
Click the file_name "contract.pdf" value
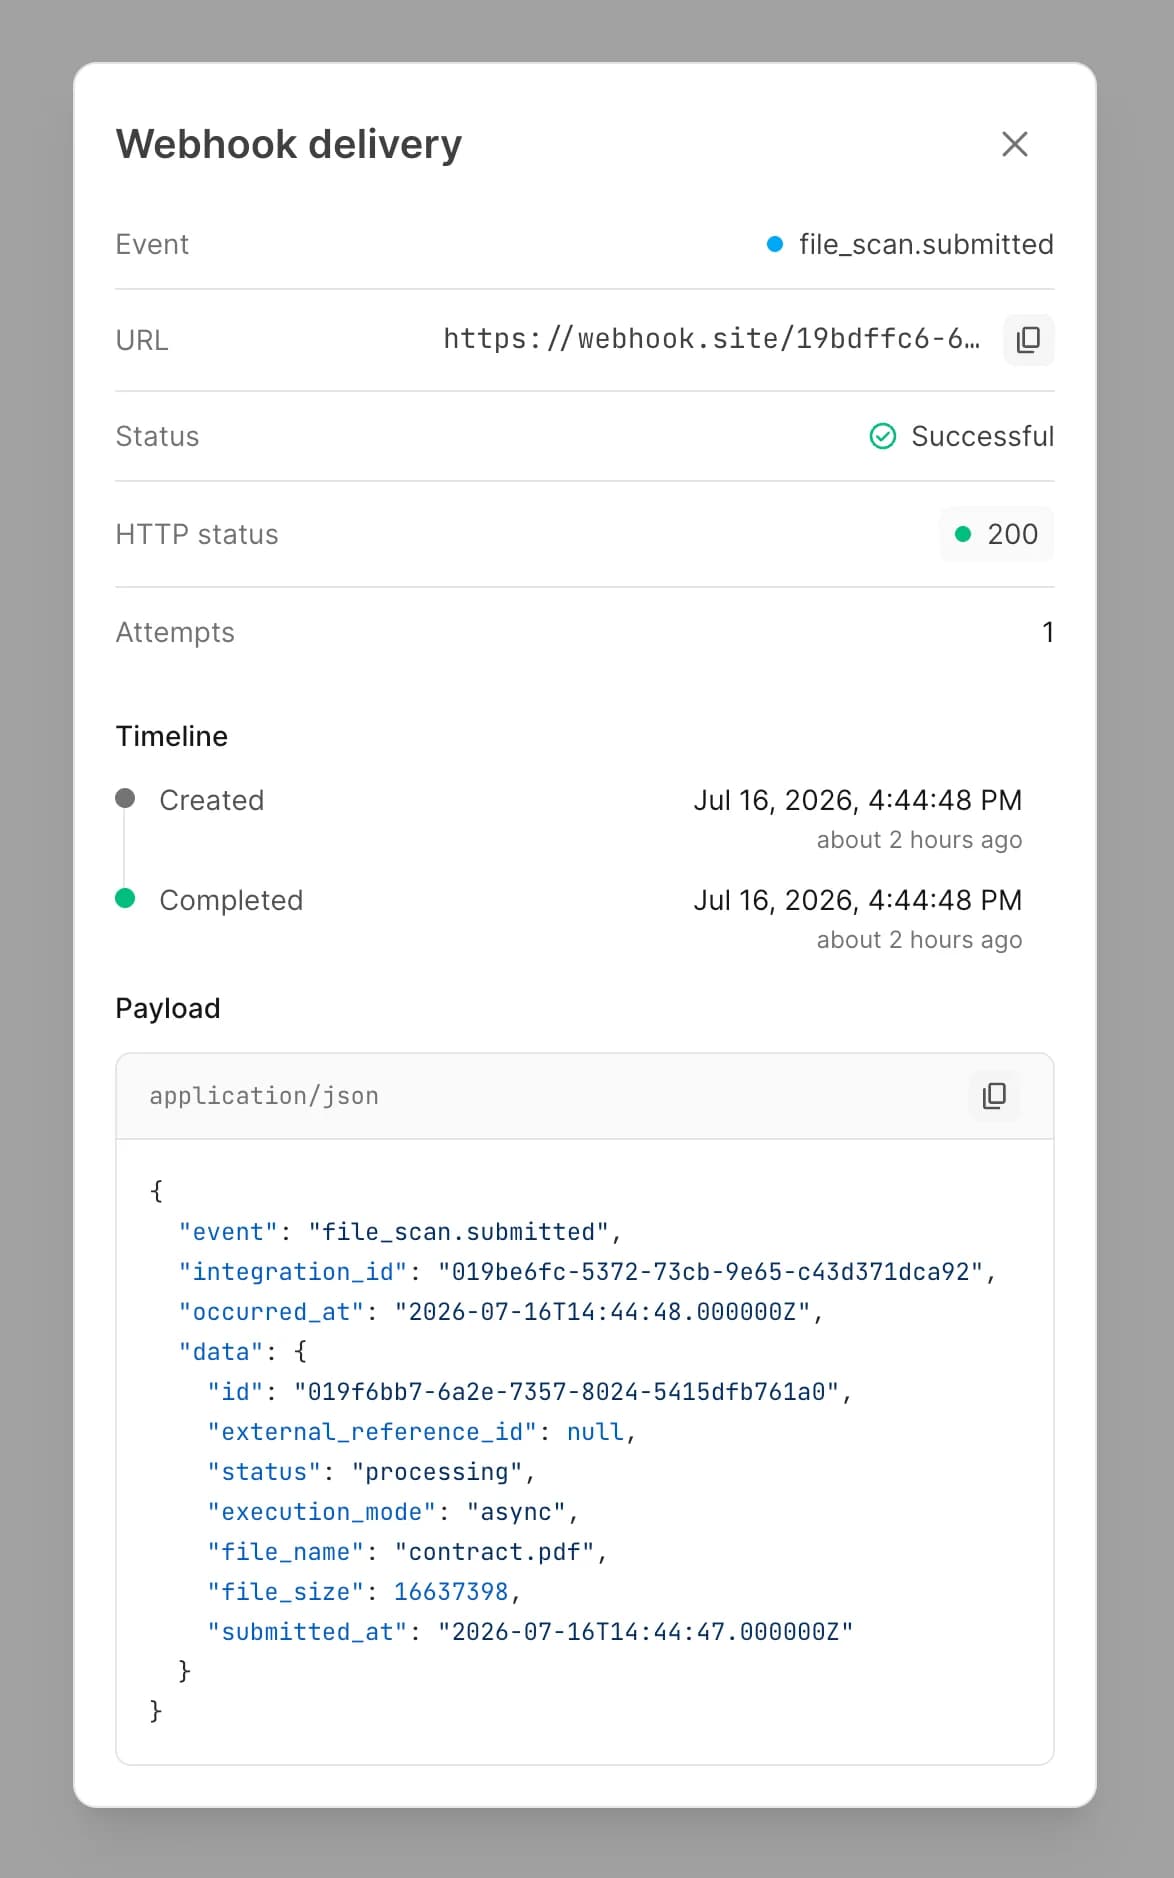[495, 1552]
